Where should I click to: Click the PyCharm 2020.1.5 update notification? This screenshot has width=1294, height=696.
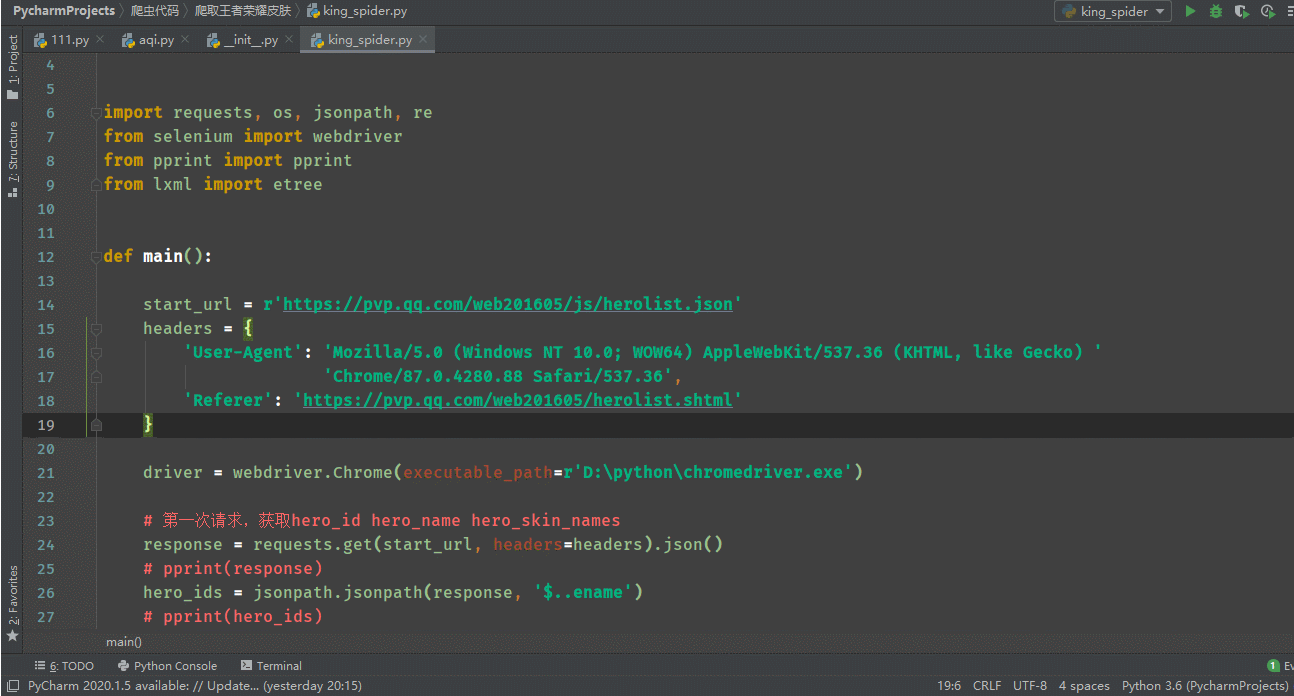[x=194, y=686]
